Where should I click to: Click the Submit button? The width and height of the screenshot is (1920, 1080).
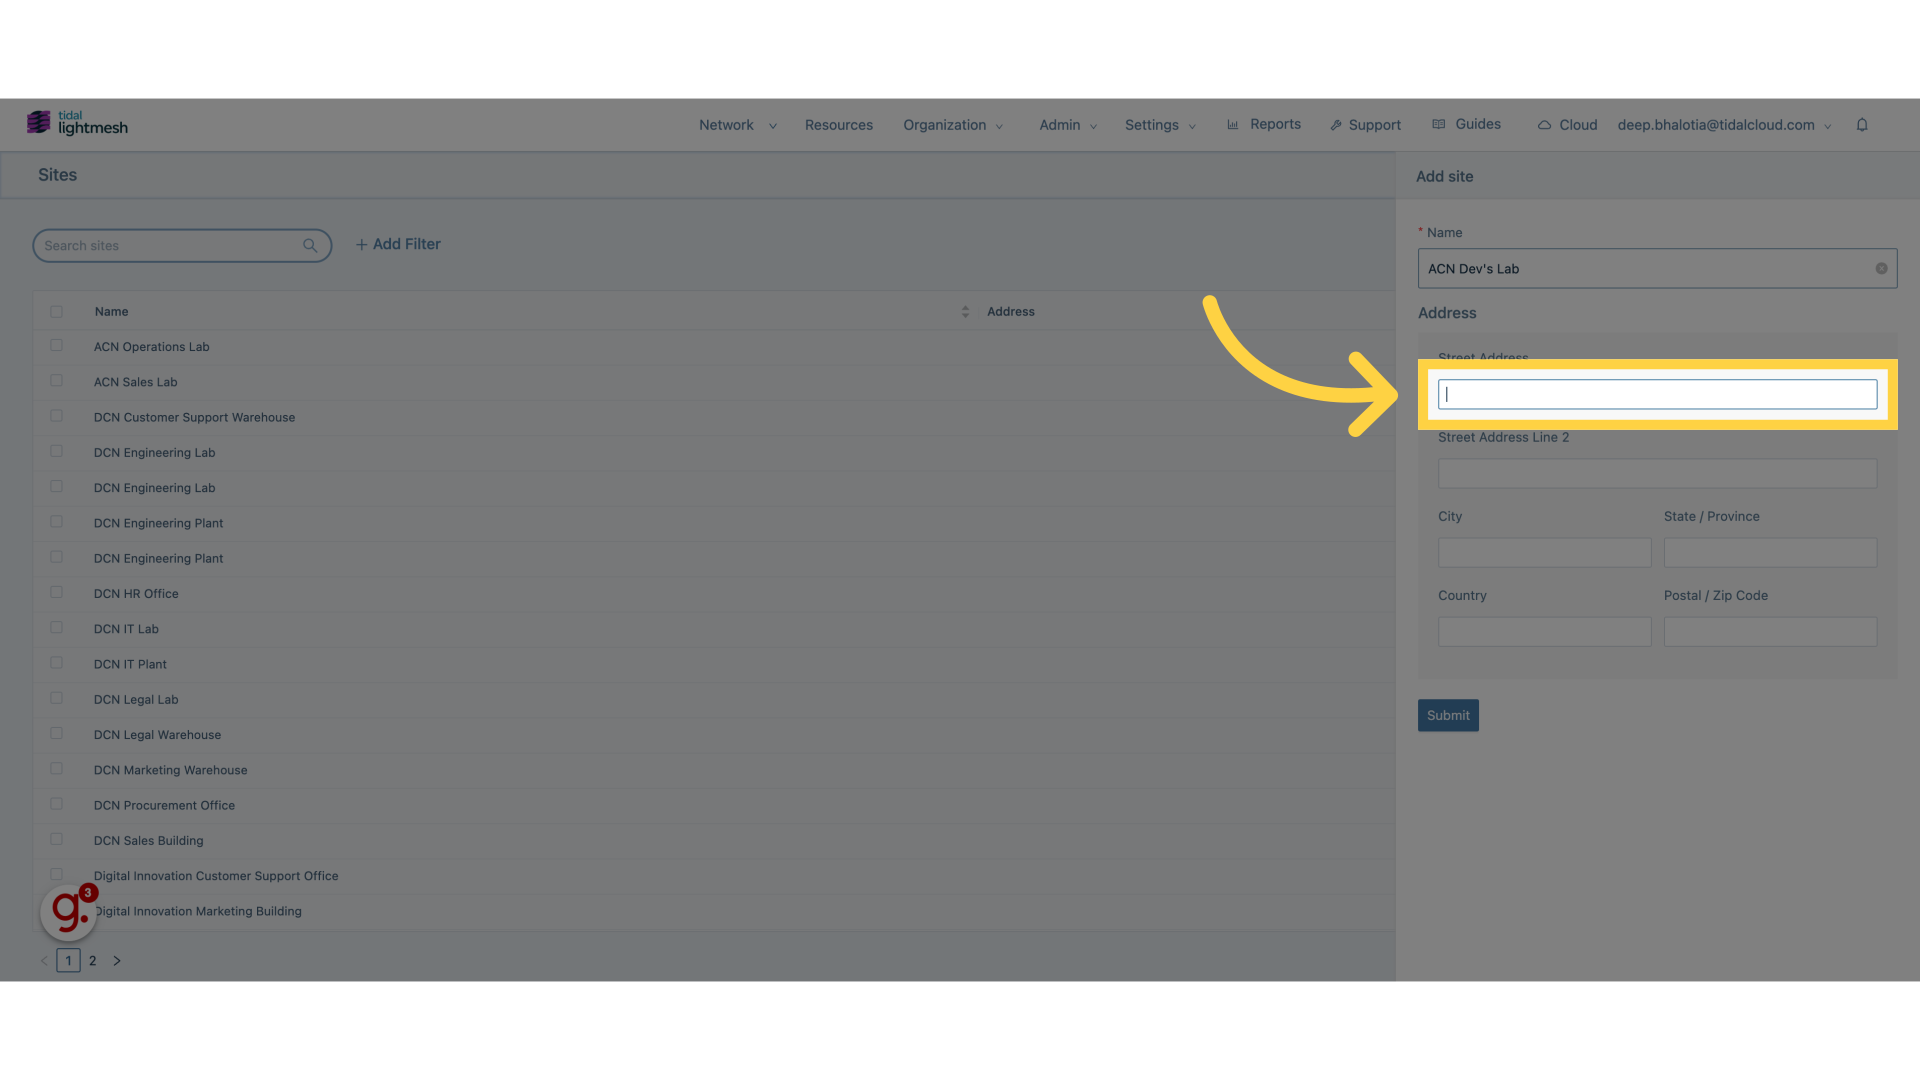(1447, 715)
